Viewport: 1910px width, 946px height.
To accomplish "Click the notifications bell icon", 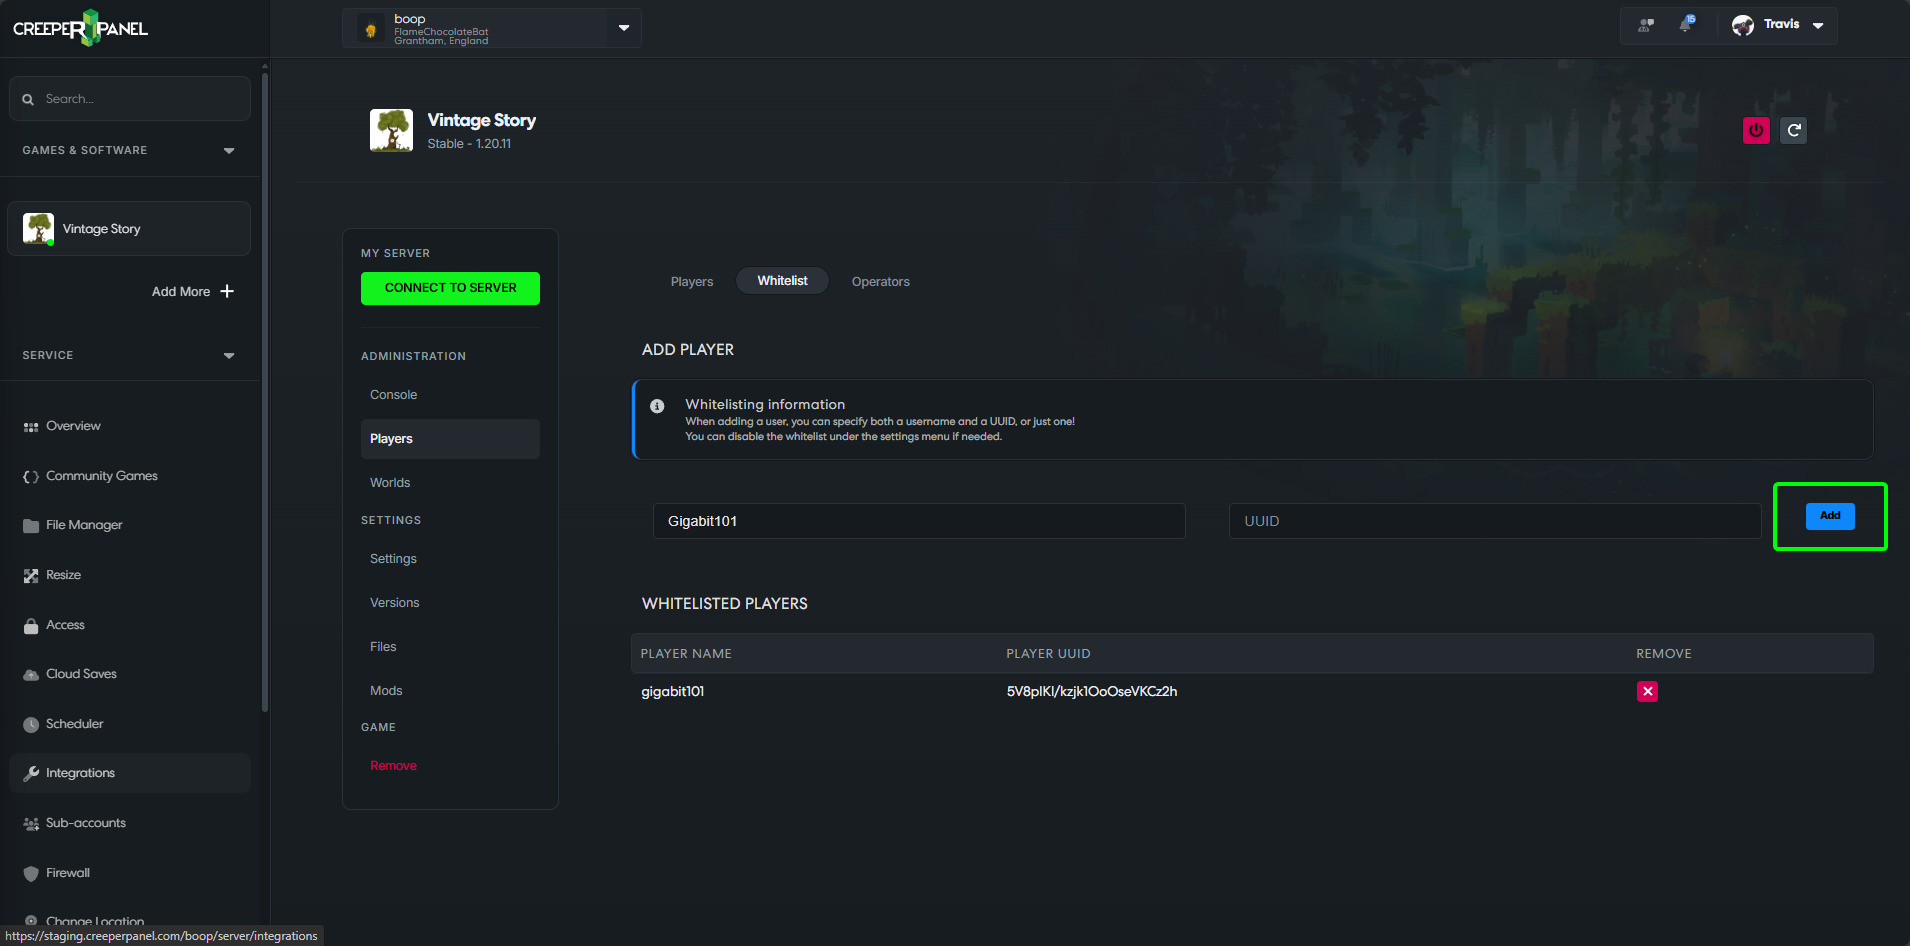I will [1687, 24].
